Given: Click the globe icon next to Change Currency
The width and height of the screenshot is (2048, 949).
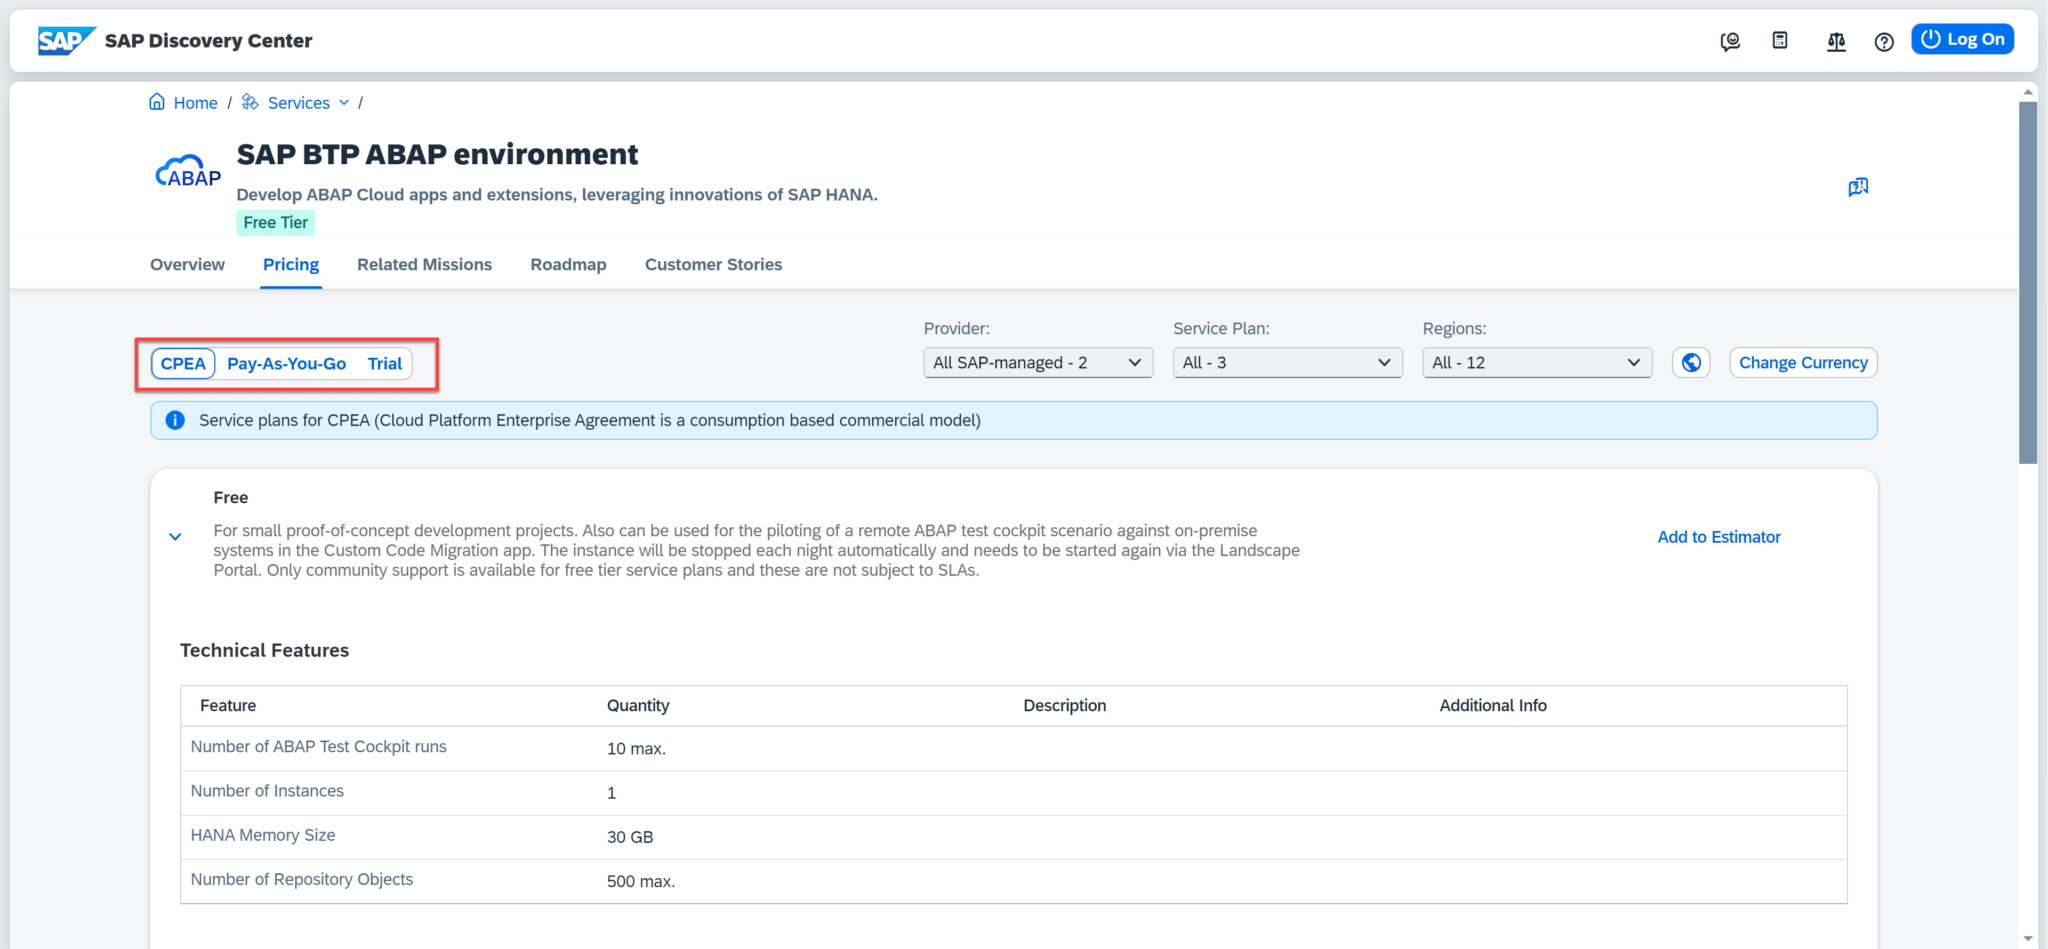Looking at the screenshot, I should (x=1690, y=362).
